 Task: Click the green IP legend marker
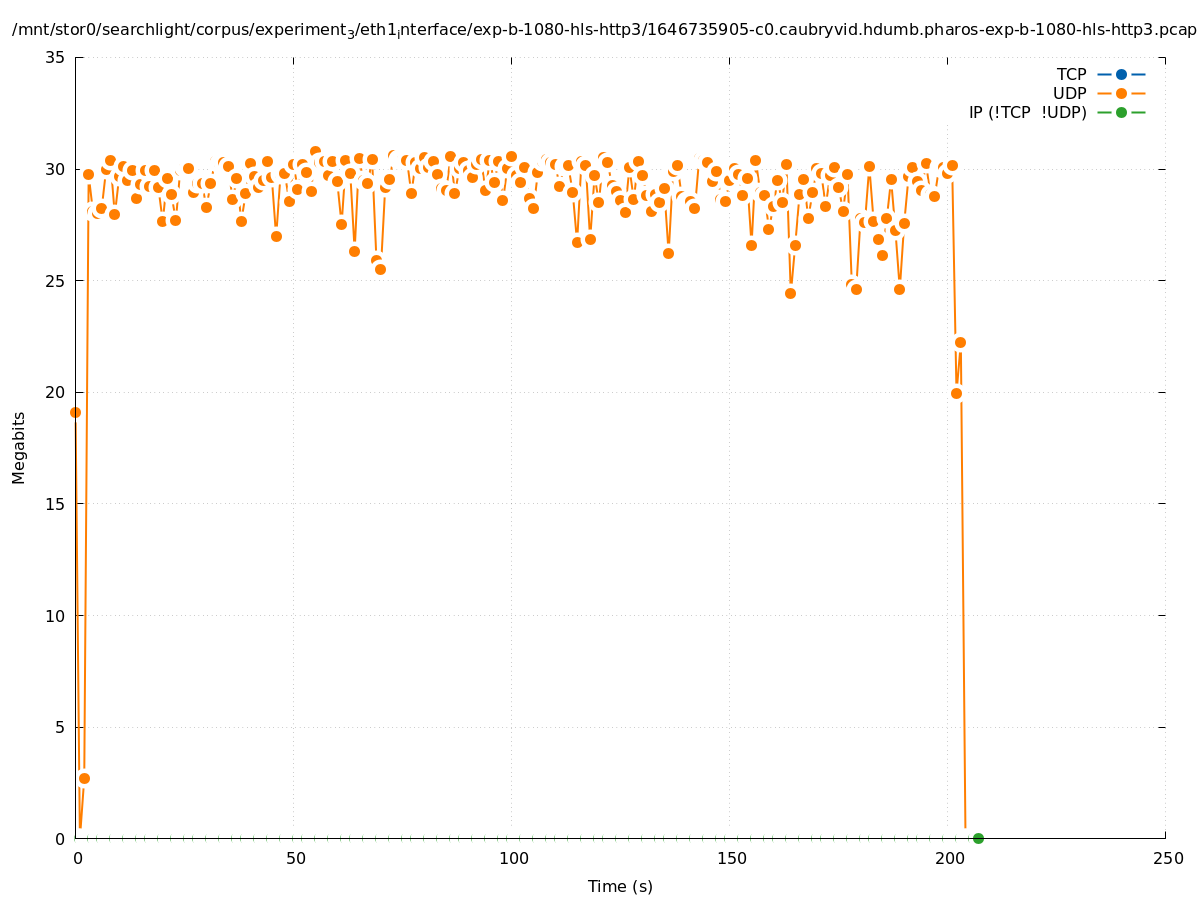click(1121, 112)
